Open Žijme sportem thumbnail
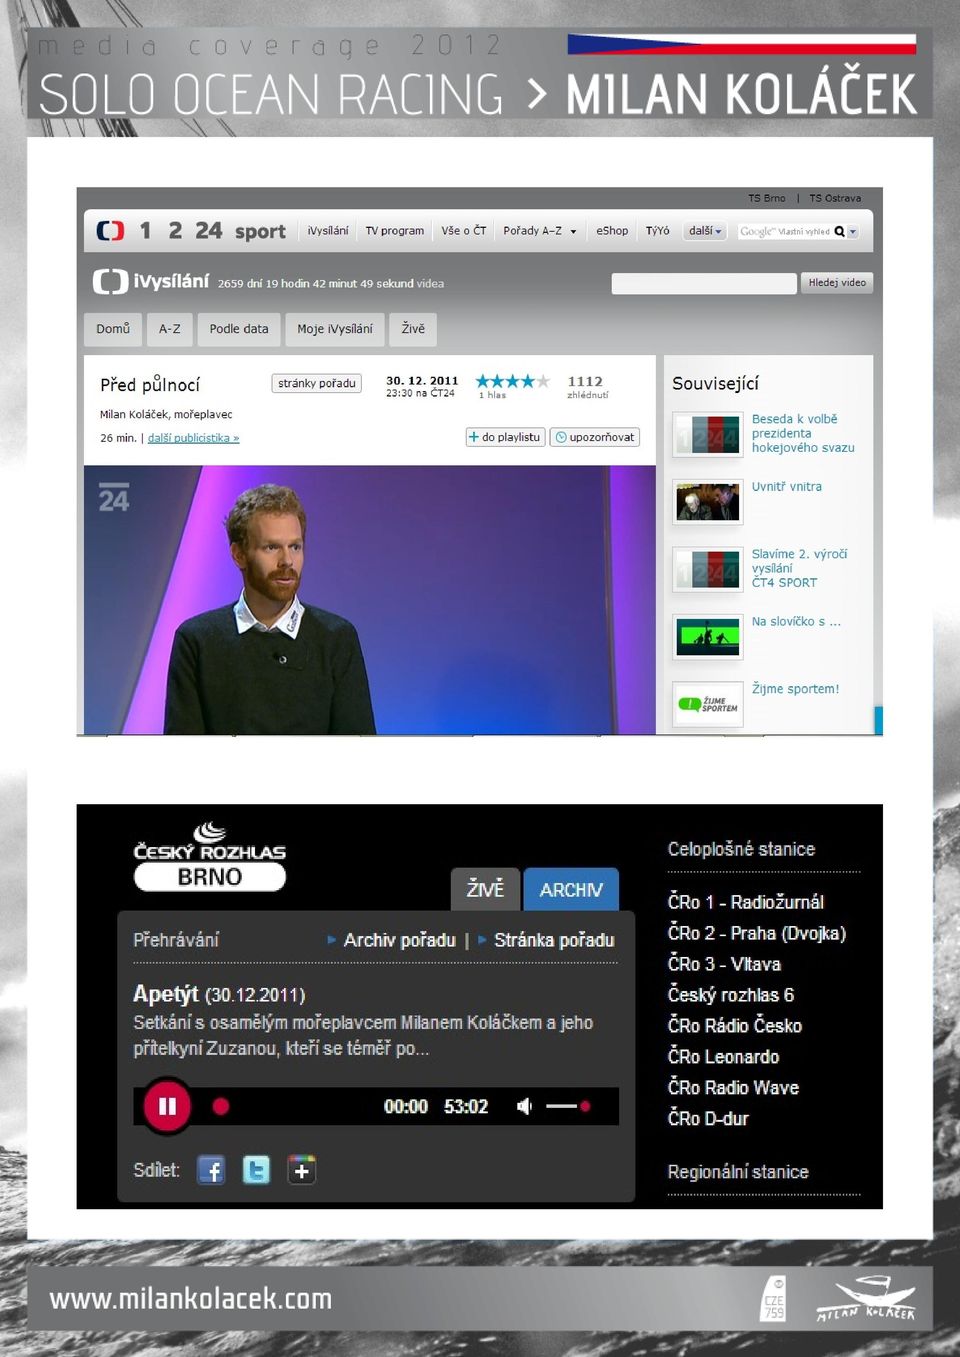The width and height of the screenshot is (960, 1357). [x=708, y=704]
